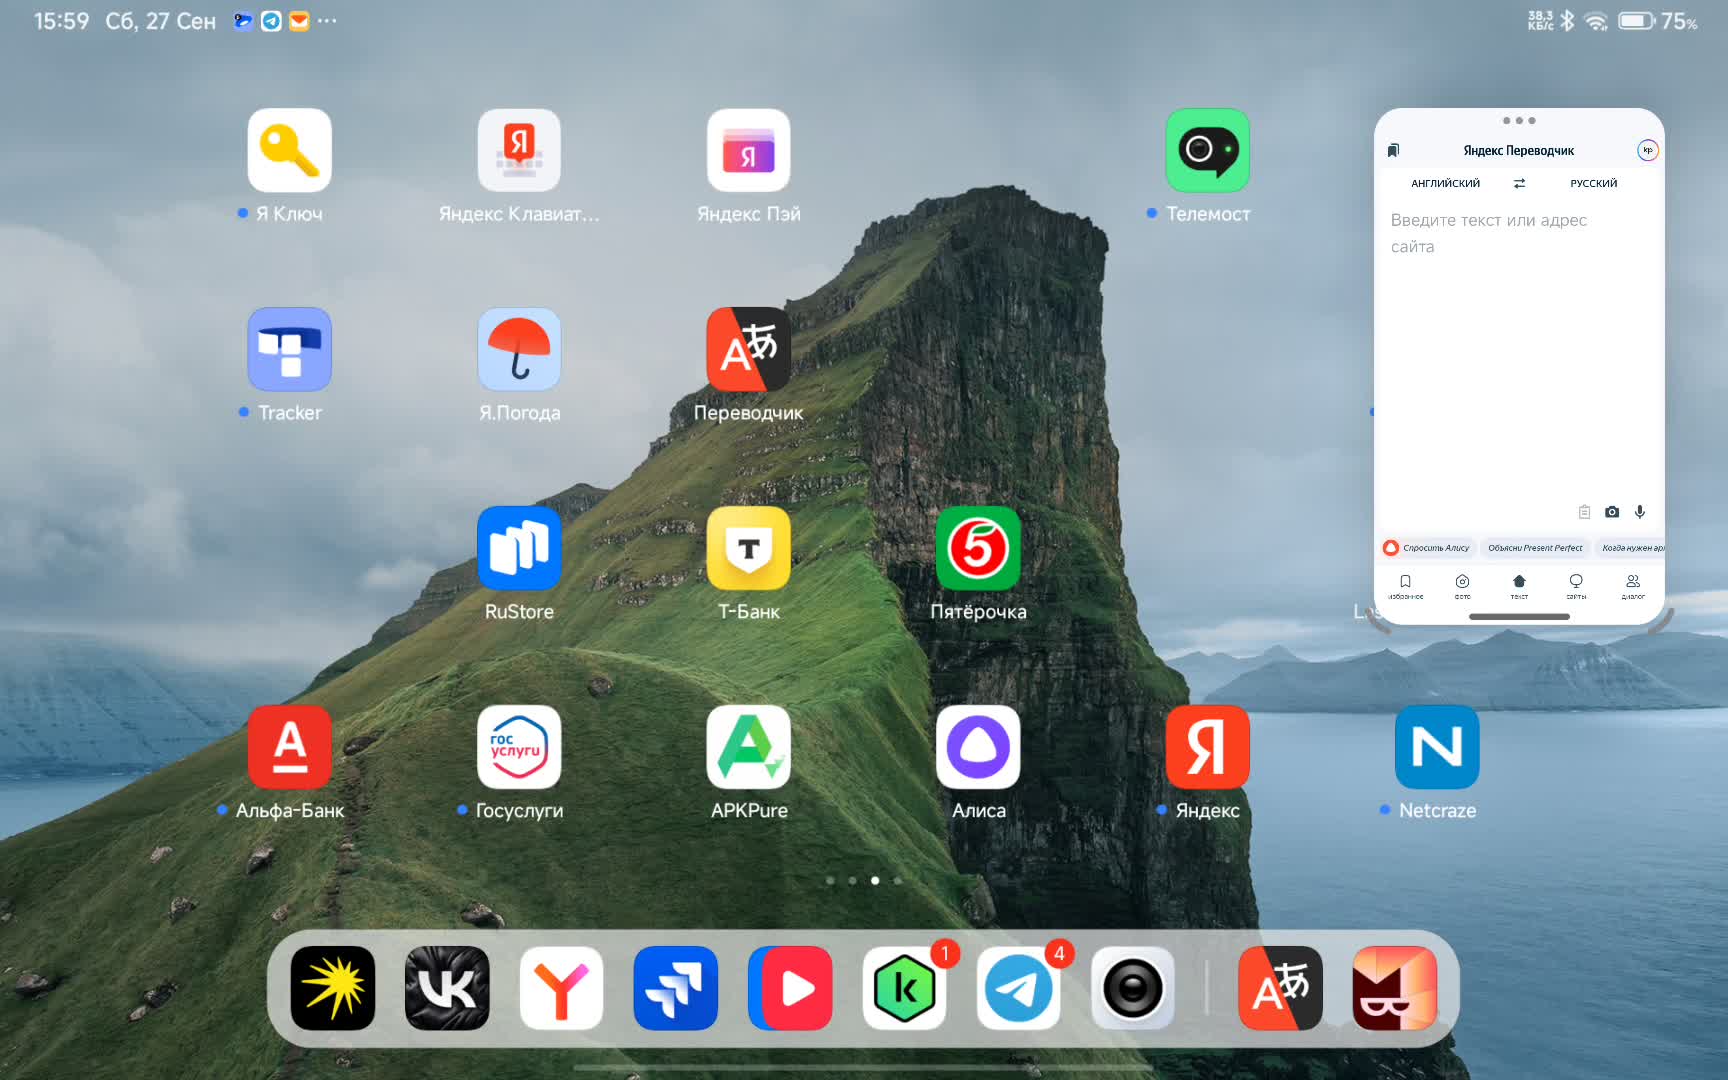Choose source language АНГЛИЙСКИЙ
This screenshot has width=1728, height=1080.
pos(1445,183)
